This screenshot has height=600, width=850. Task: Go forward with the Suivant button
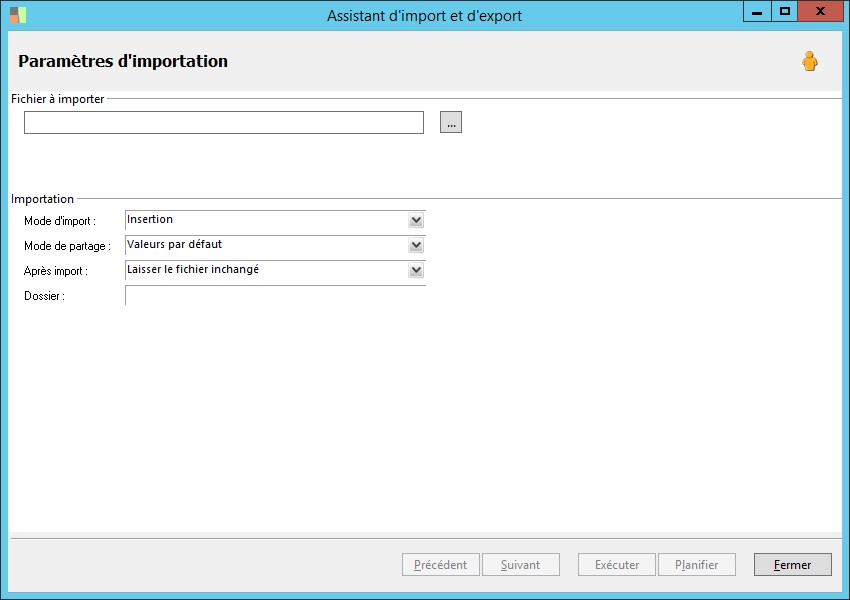click(x=520, y=565)
